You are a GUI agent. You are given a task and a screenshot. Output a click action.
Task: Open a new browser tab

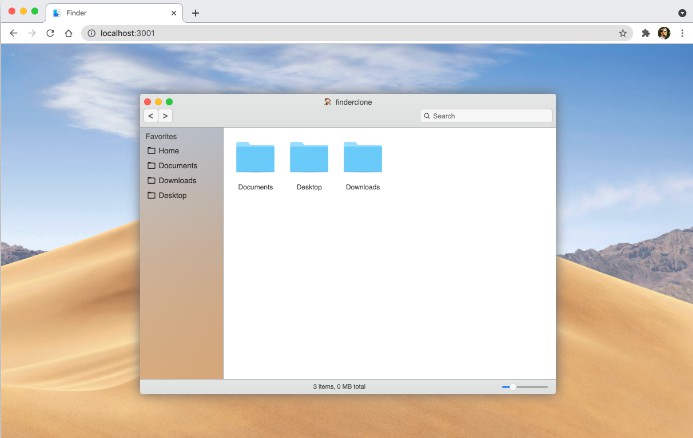click(x=196, y=13)
